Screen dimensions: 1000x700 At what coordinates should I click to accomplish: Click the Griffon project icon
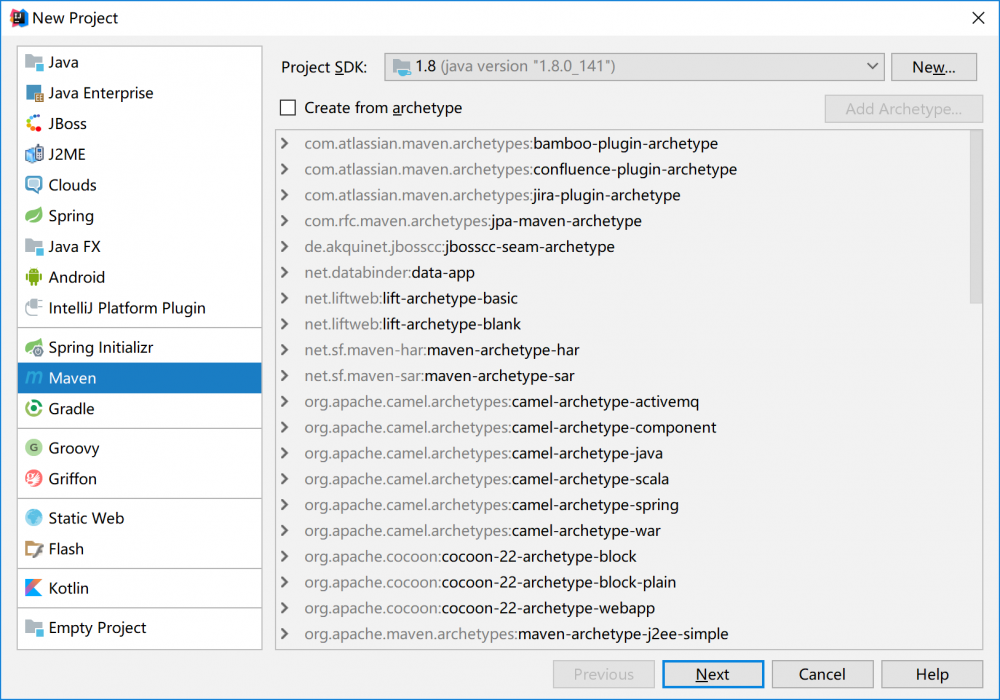tap(33, 479)
